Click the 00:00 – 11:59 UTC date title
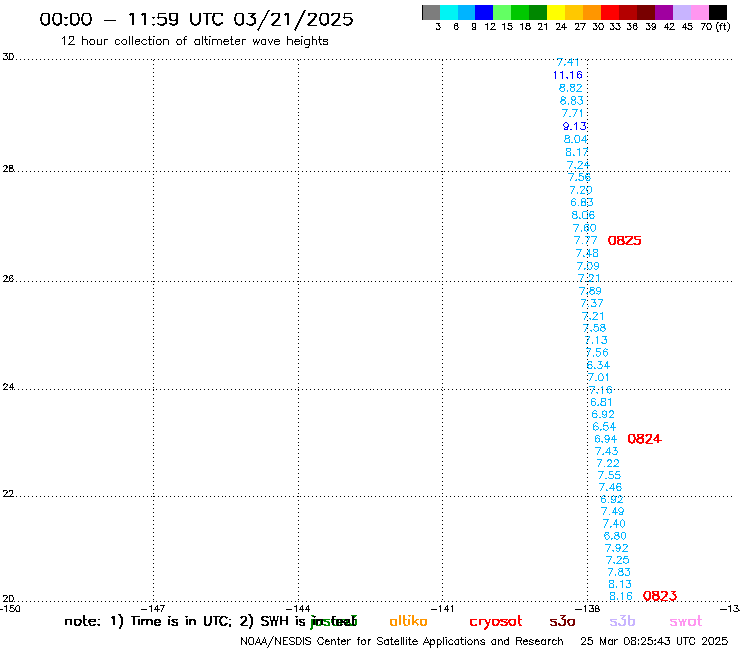The image size is (740, 650). pyautogui.click(x=196, y=20)
